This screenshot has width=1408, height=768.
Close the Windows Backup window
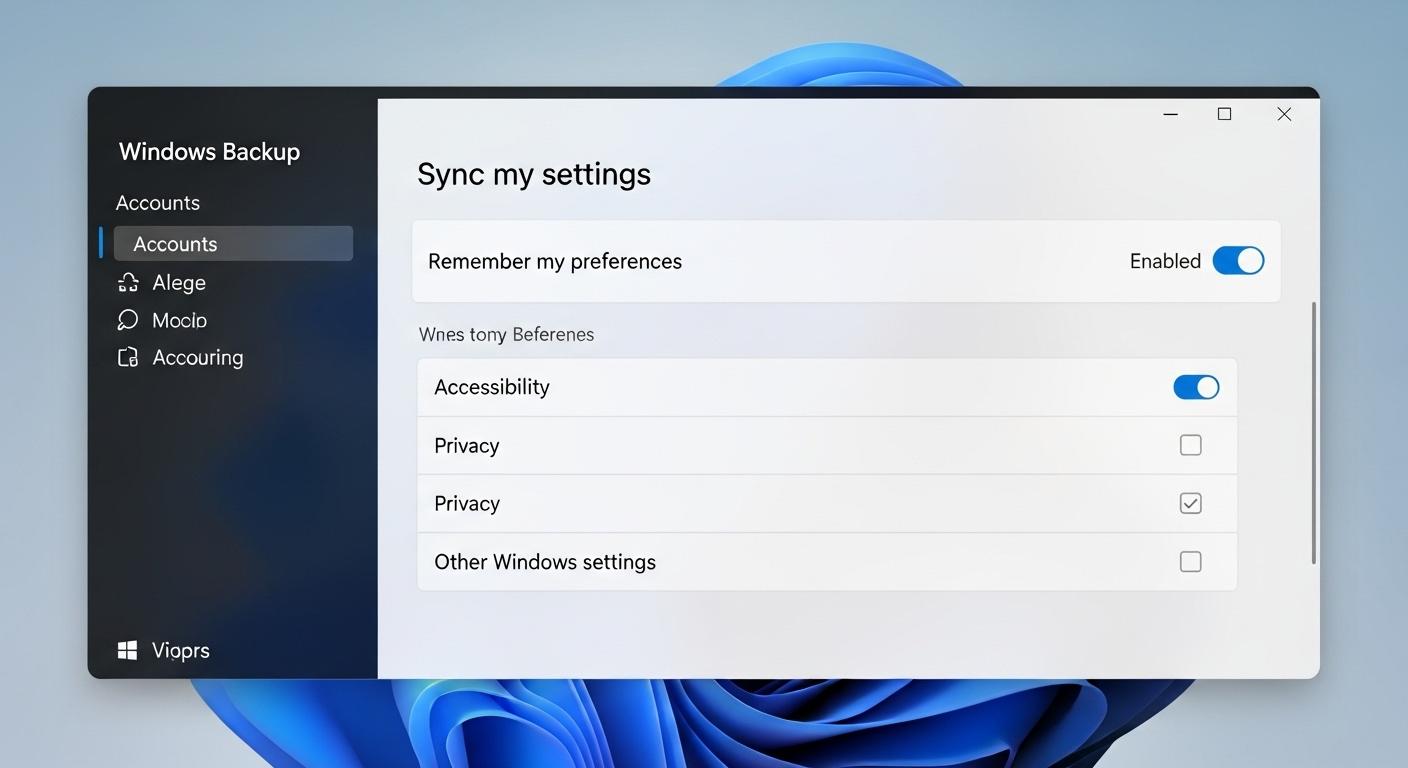coord(1284,115)
